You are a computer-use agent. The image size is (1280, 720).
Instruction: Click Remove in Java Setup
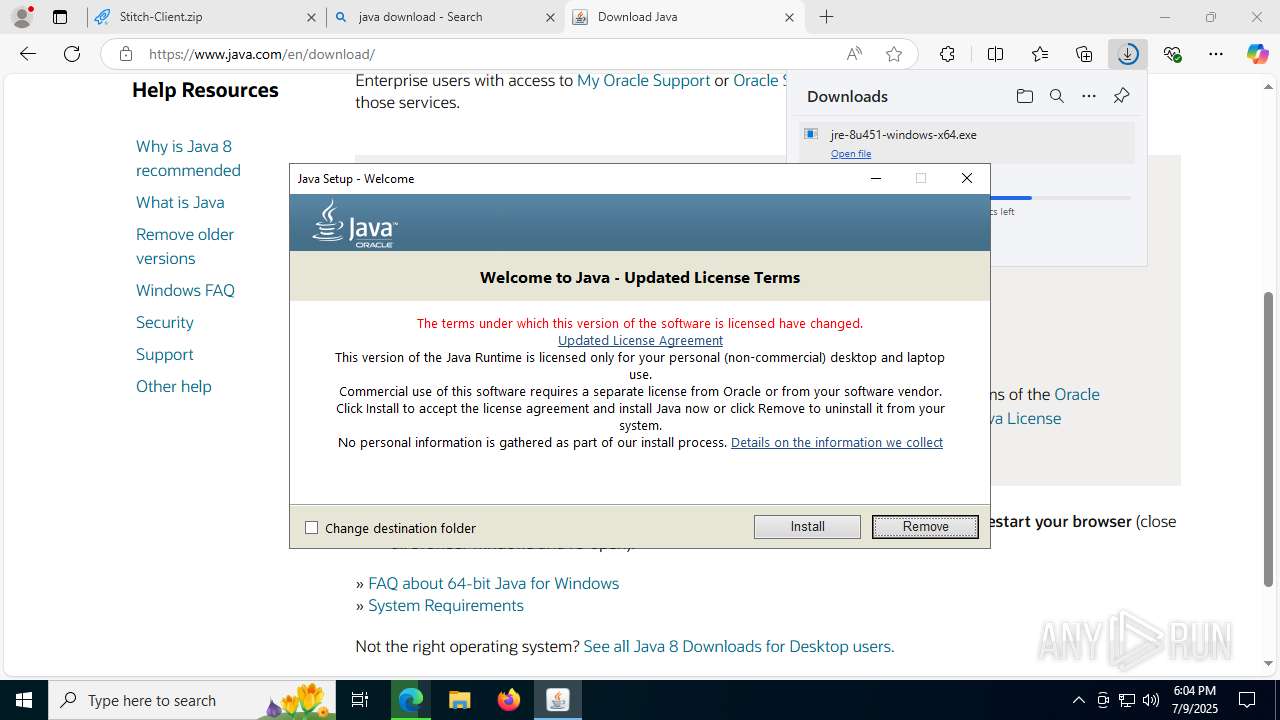pyautogui.click(x=925, y=527)
